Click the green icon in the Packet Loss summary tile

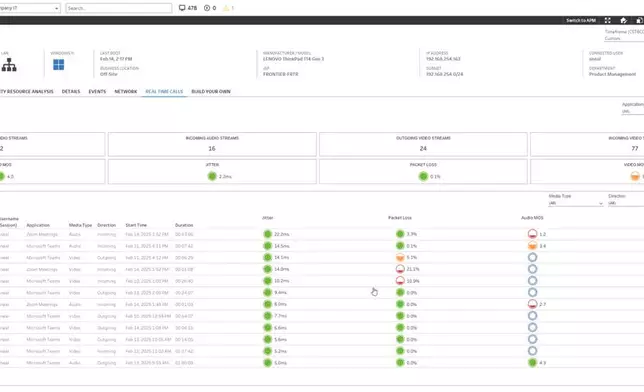(423, 176)
